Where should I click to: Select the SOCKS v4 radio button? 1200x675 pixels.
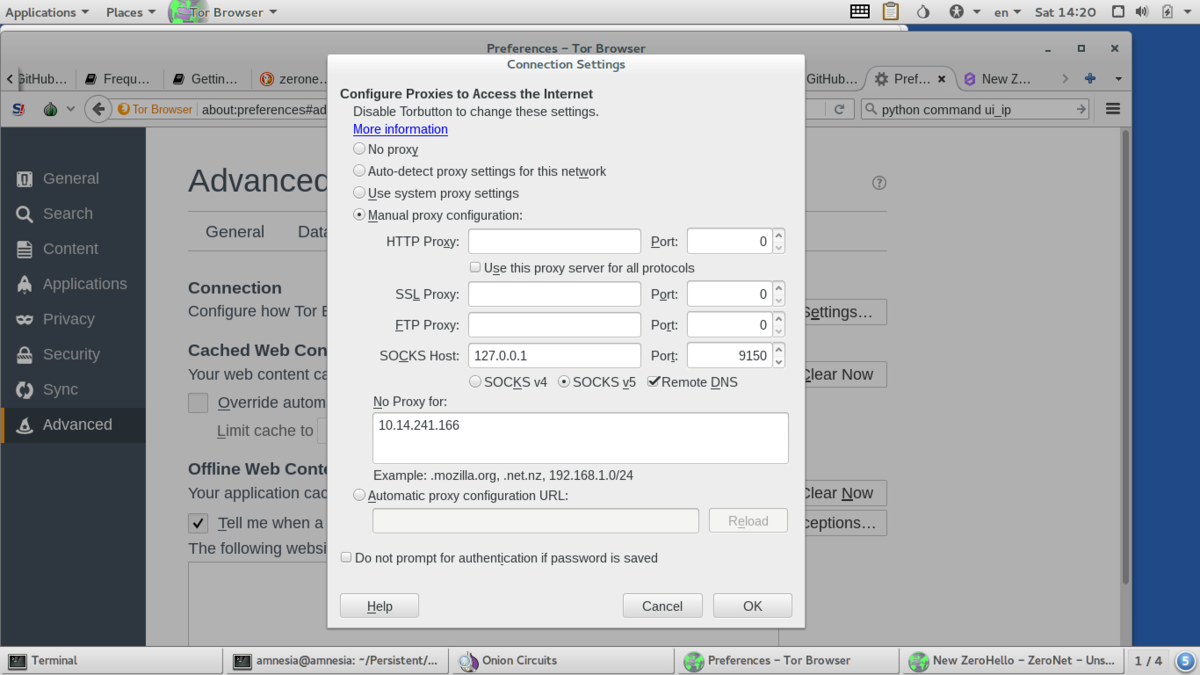[475, 381]
